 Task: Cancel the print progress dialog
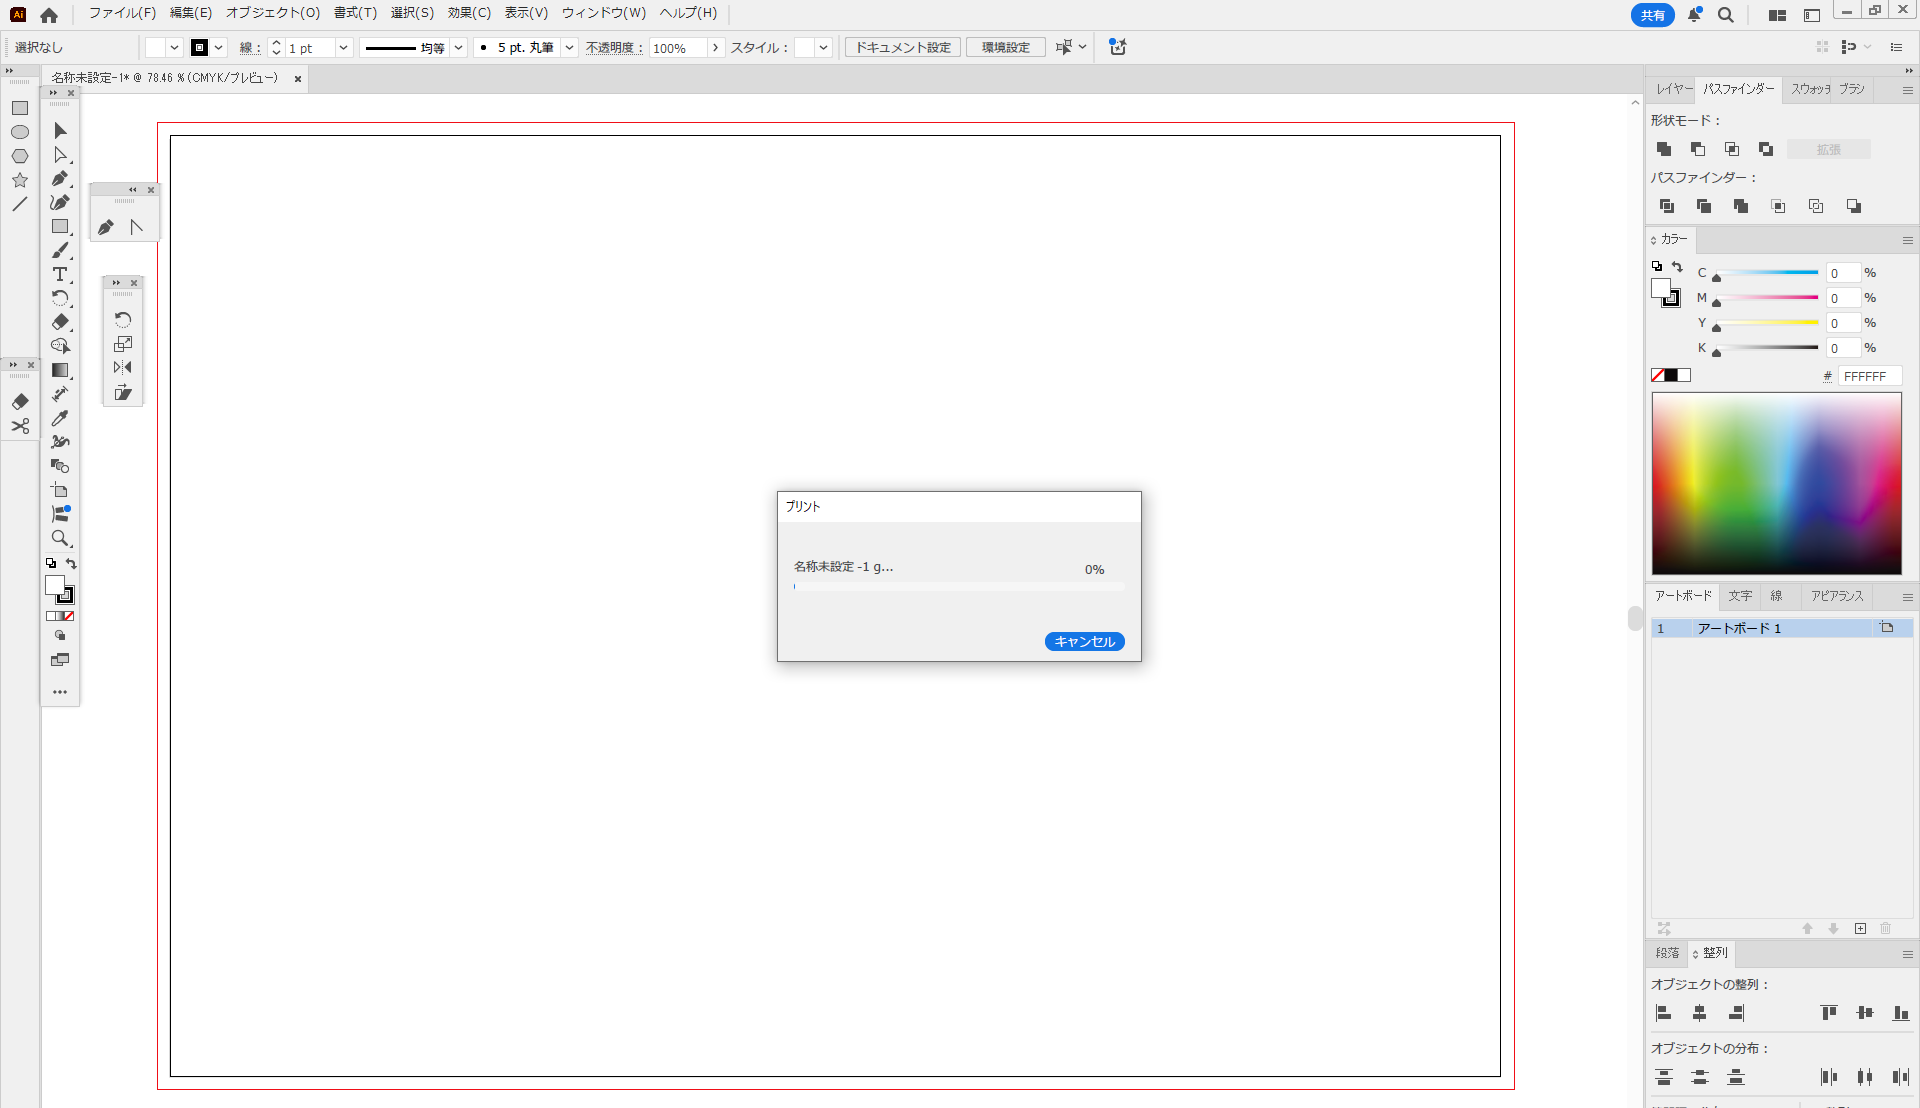(1084, 641)
